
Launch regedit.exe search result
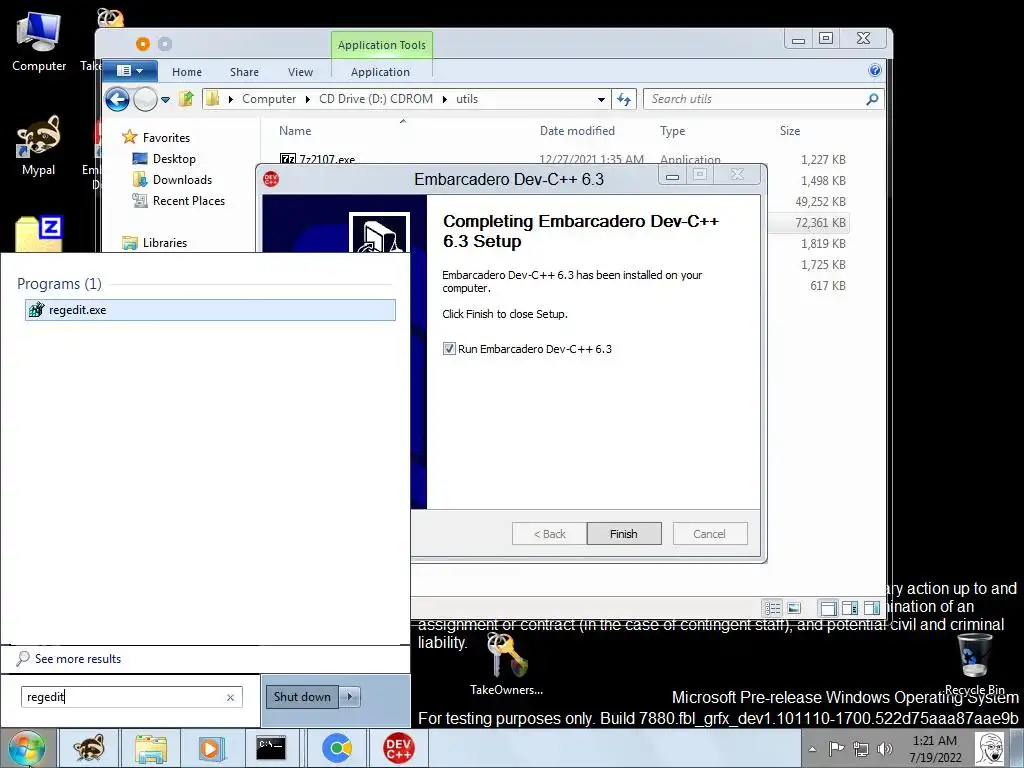pyautogui.click(x=210, y=310)
